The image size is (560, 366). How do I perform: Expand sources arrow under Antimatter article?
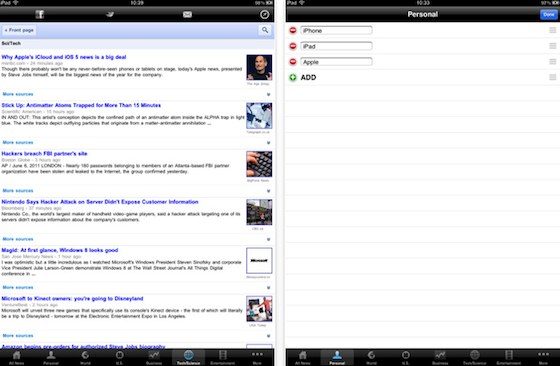click(269, 142)
